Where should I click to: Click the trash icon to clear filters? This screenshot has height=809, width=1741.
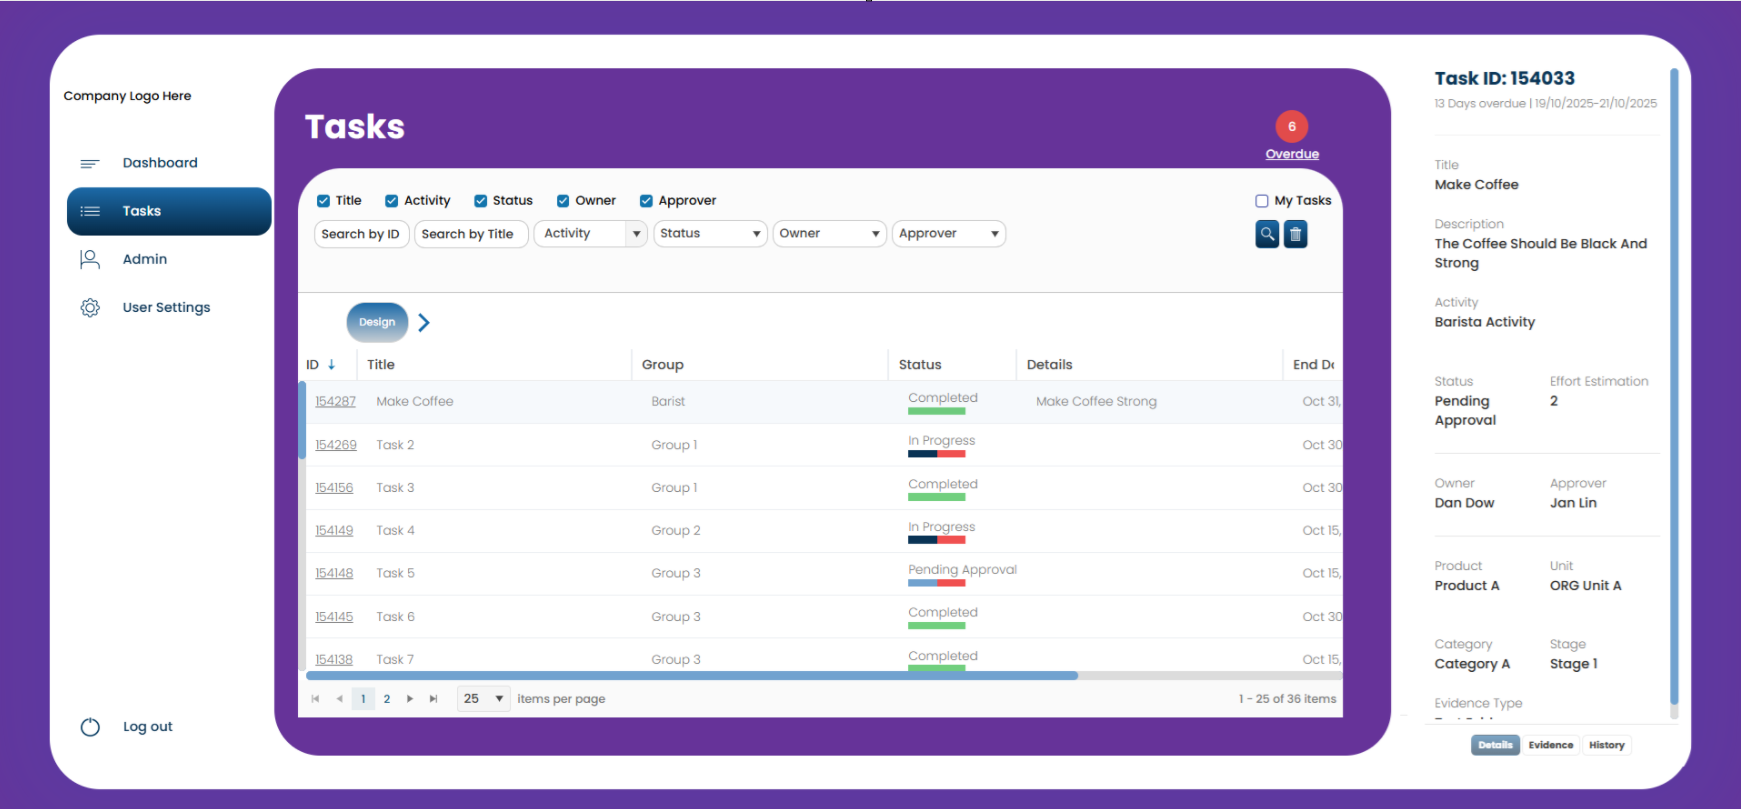click(1295, 234)
